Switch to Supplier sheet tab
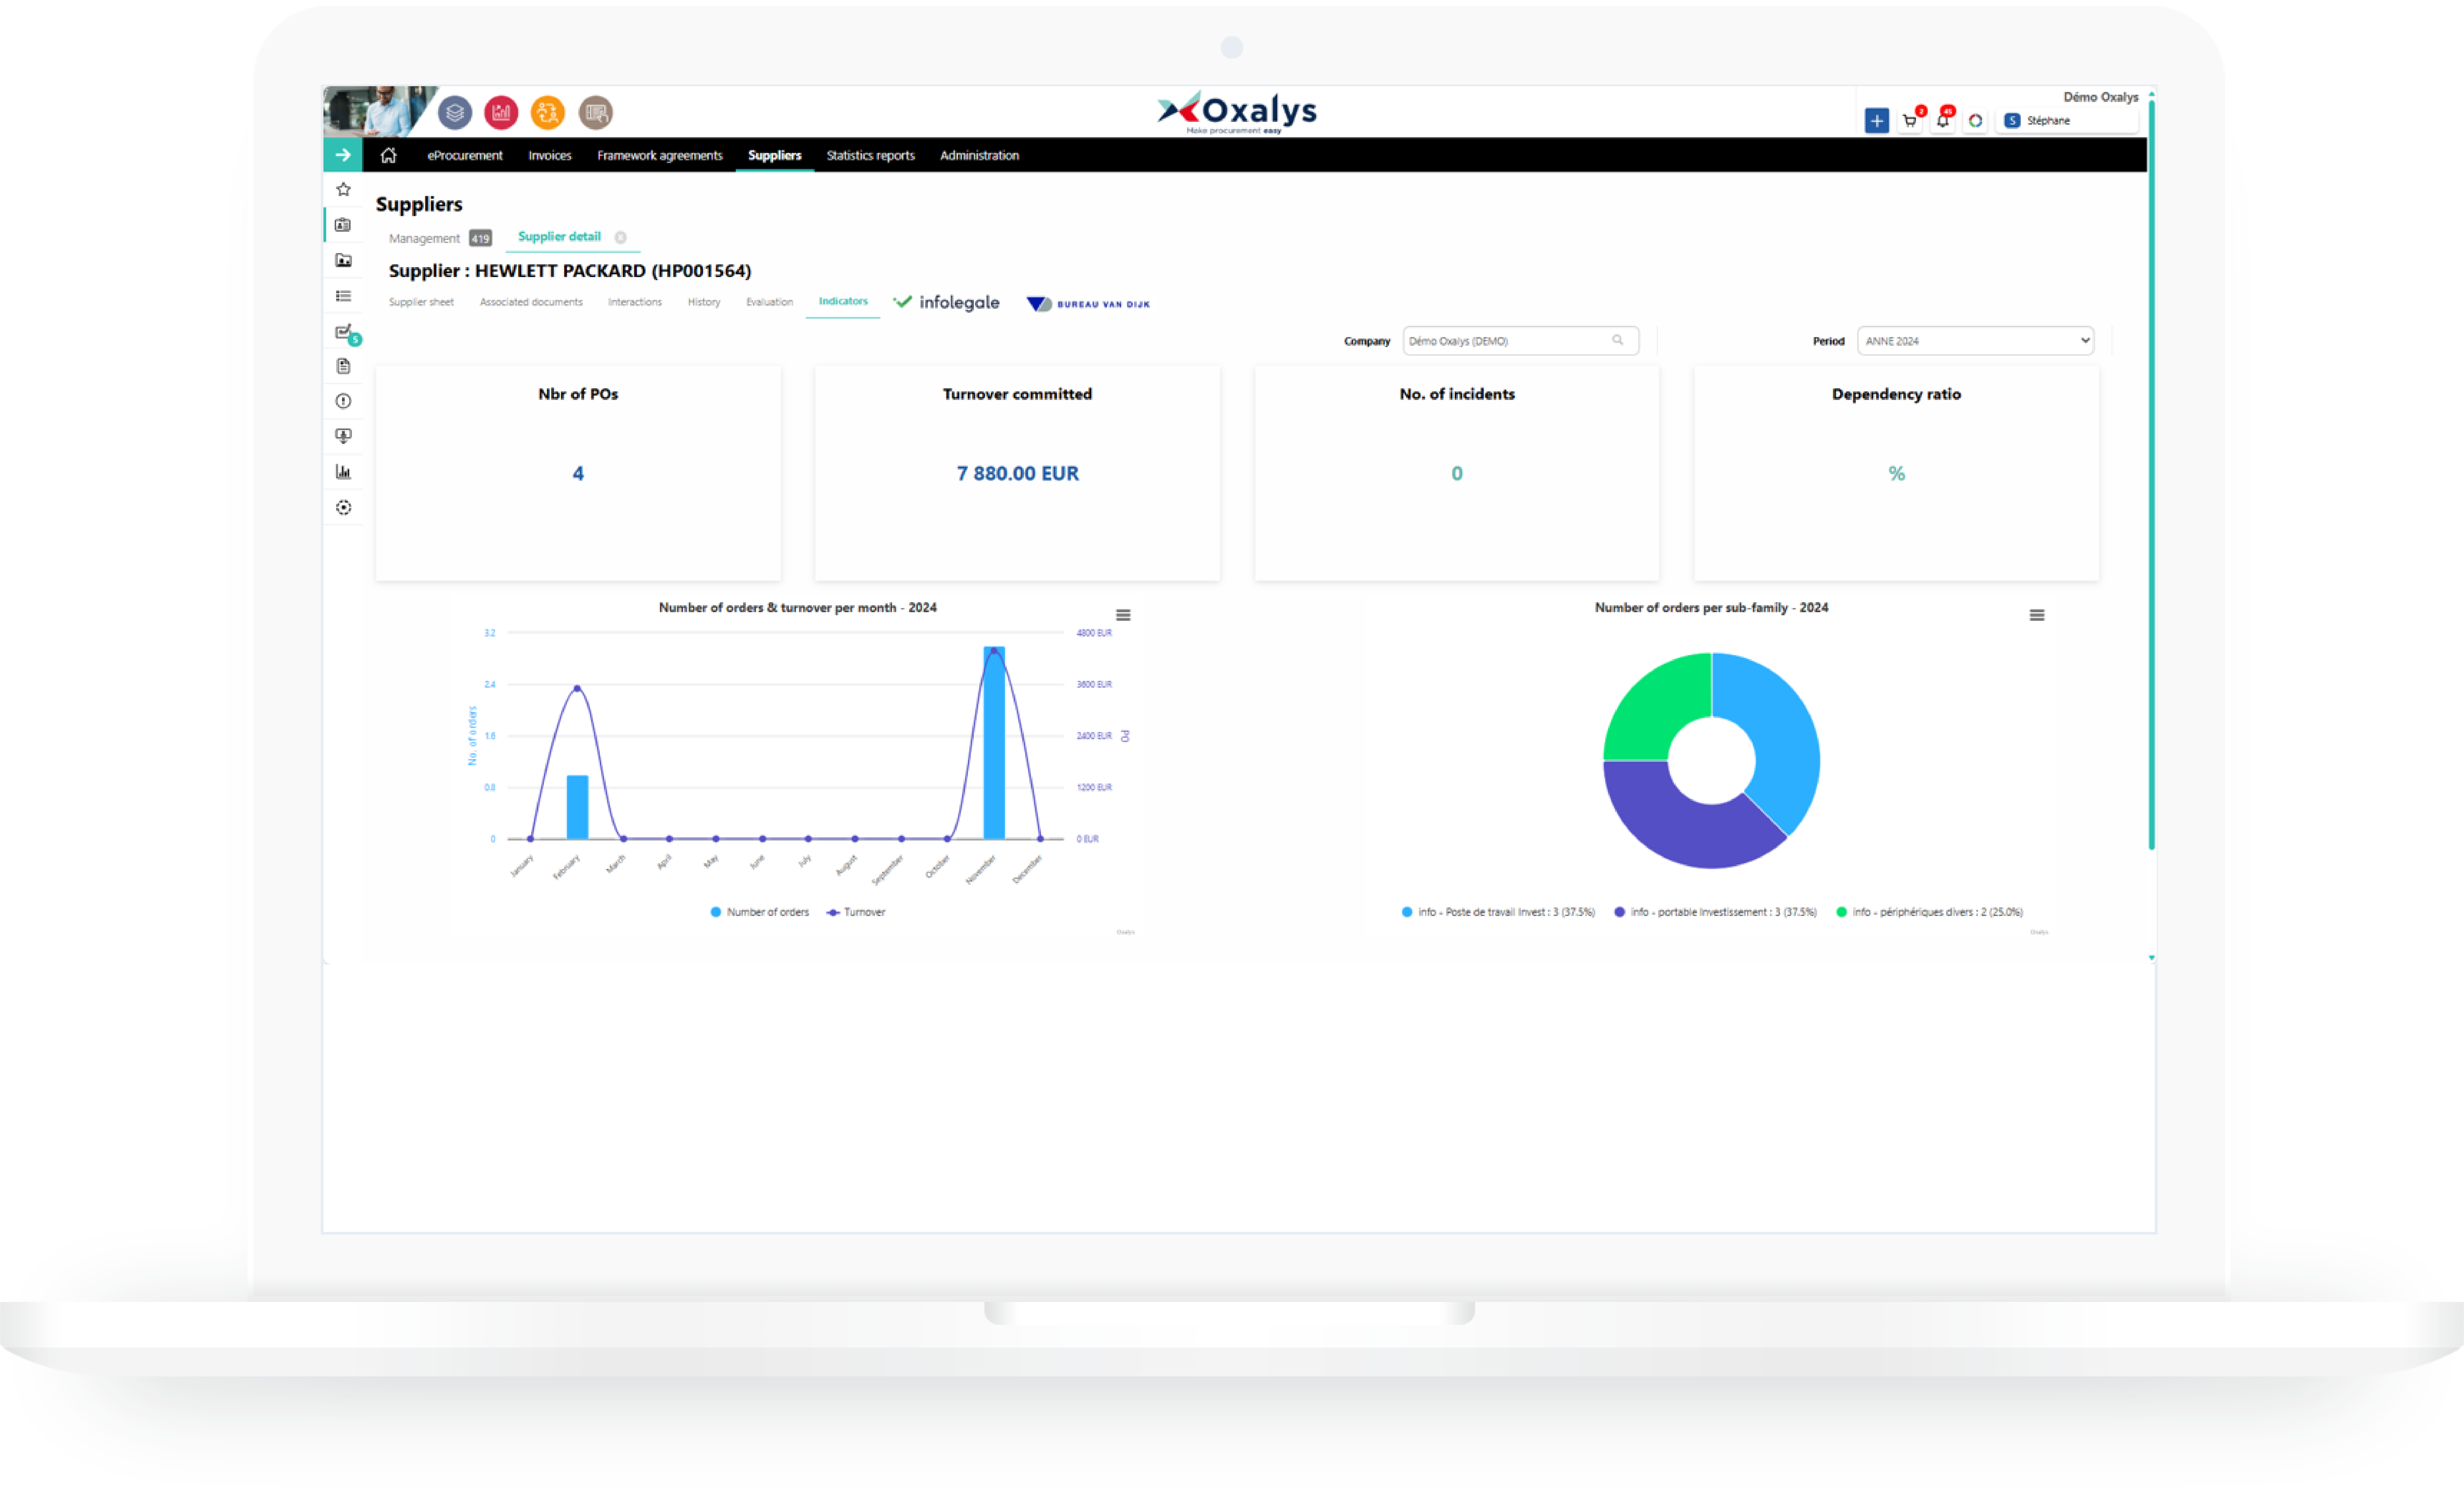 click(x=421, y=302)
